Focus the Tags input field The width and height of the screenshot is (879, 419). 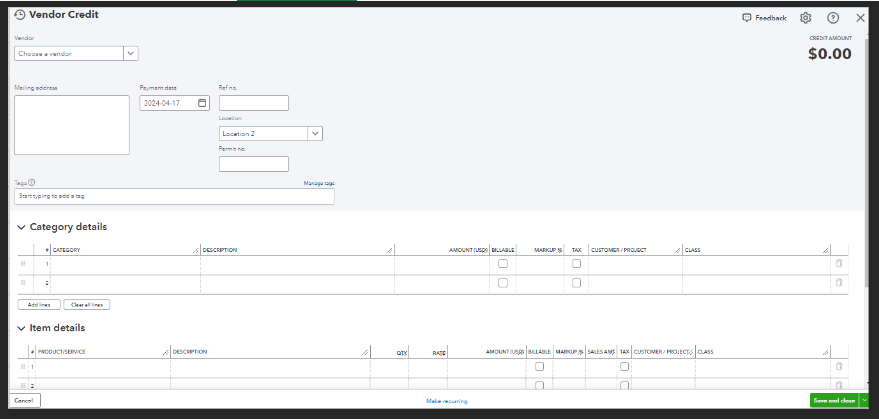coord(174,196)
